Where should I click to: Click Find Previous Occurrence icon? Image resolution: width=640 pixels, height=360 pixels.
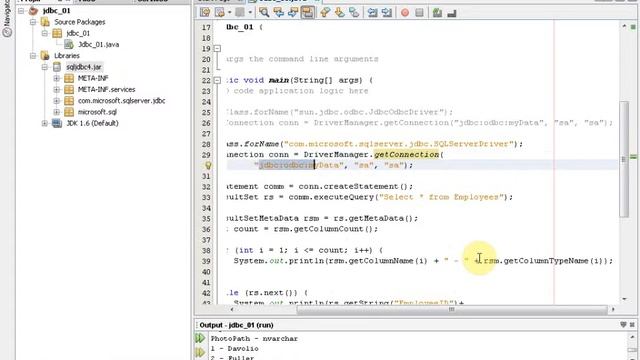coord(279,13)
